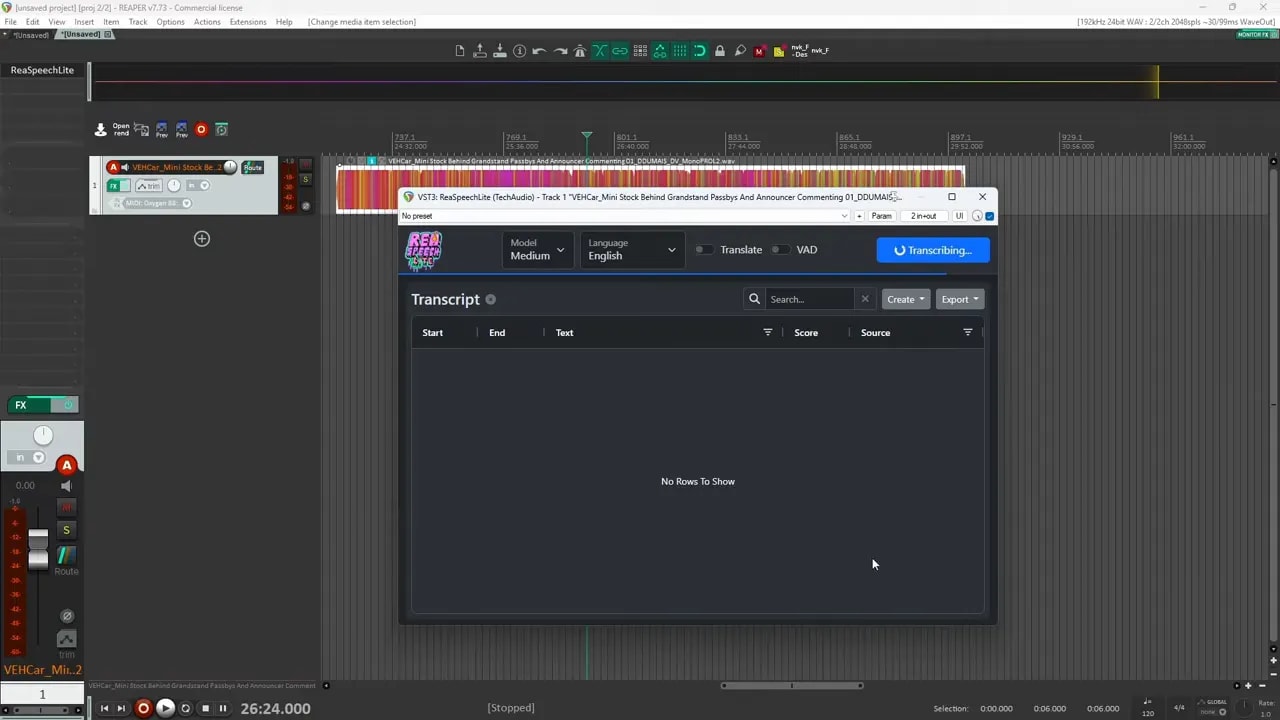Viewport: 1280px width, 720px height.
Task: Click the import download icon above track
Action: [x=101, y=129]
